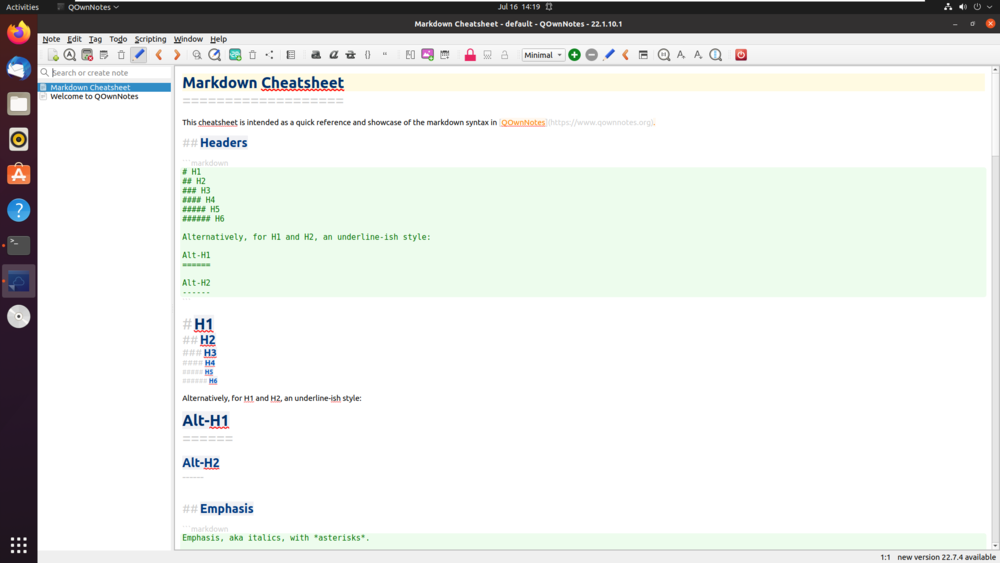Add workspace with green plus icon

(x=574, y=55)
